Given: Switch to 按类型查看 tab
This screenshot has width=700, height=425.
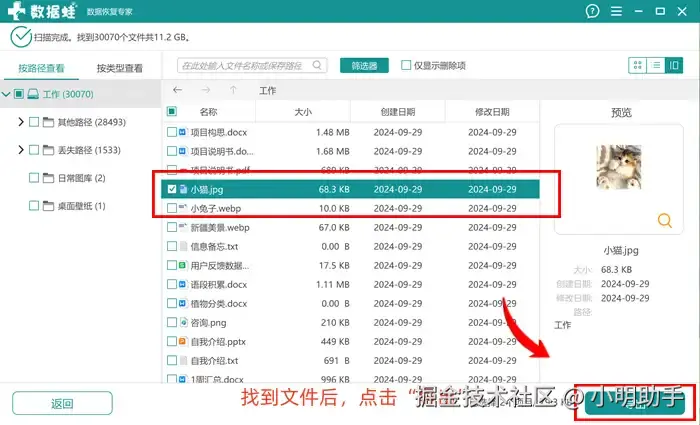Looking at the screenshot, I should click(x=120, y=68).
